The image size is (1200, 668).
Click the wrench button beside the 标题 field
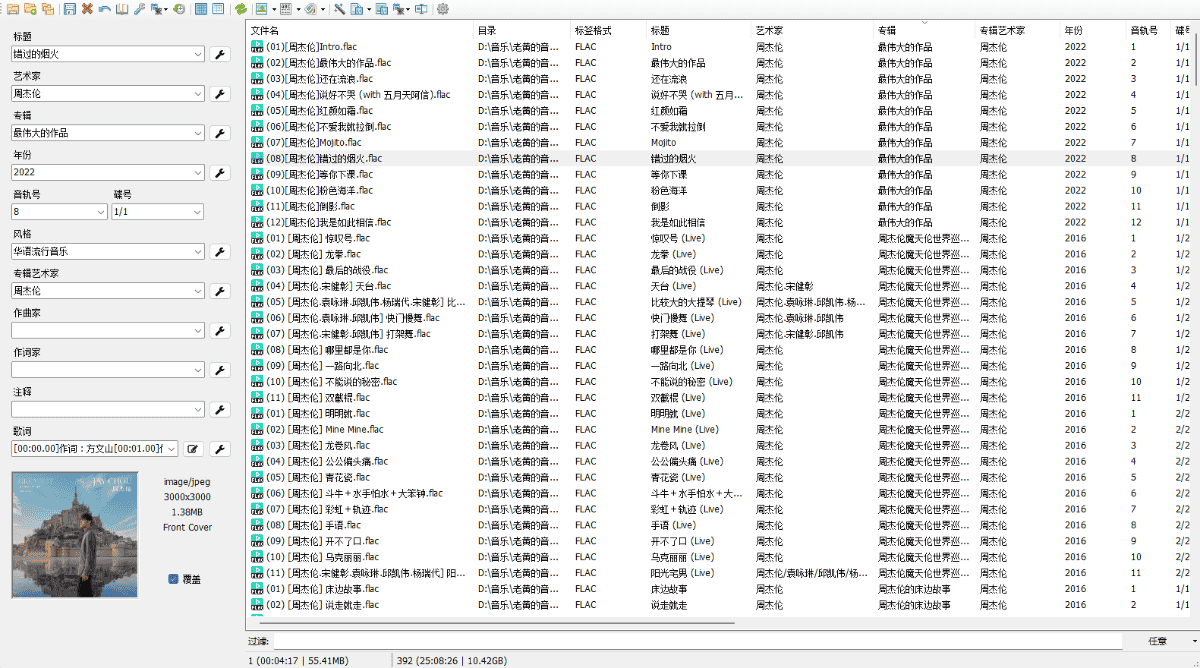(221, 54)
